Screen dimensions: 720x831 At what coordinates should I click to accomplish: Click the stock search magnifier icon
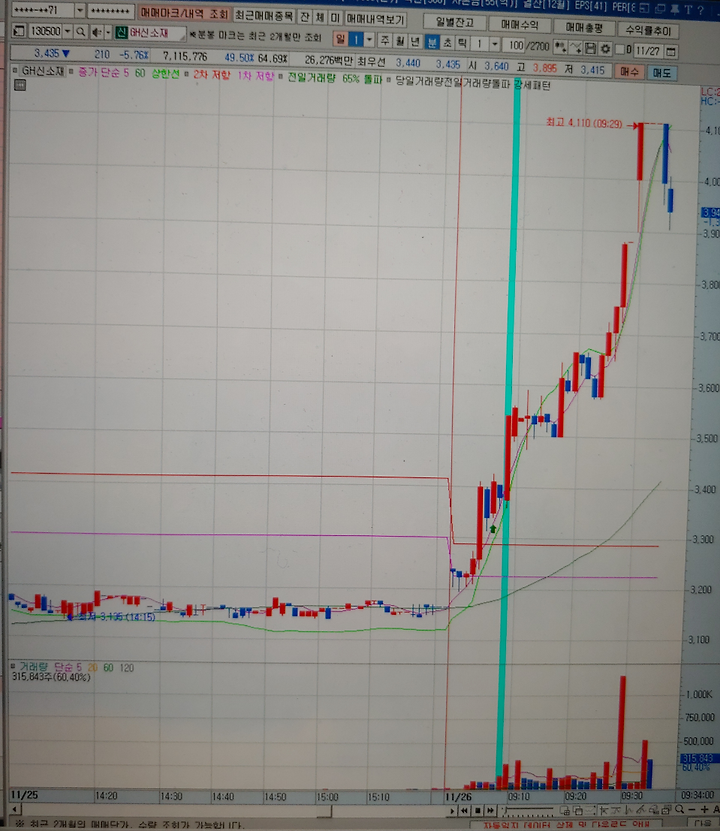(x=81, y=32)
